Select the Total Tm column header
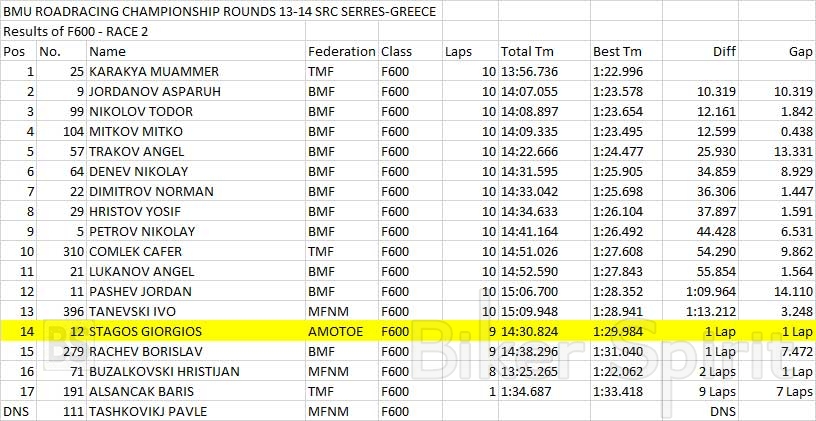 click(x=530, y=51)
